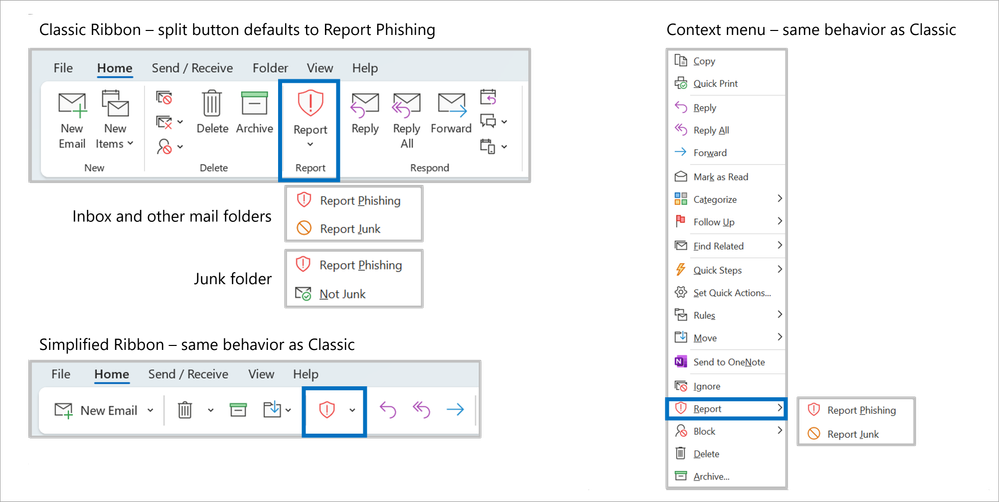Expand Move submenu in the context menu
The height and width of the screenshot is (502, 999).
727,338
